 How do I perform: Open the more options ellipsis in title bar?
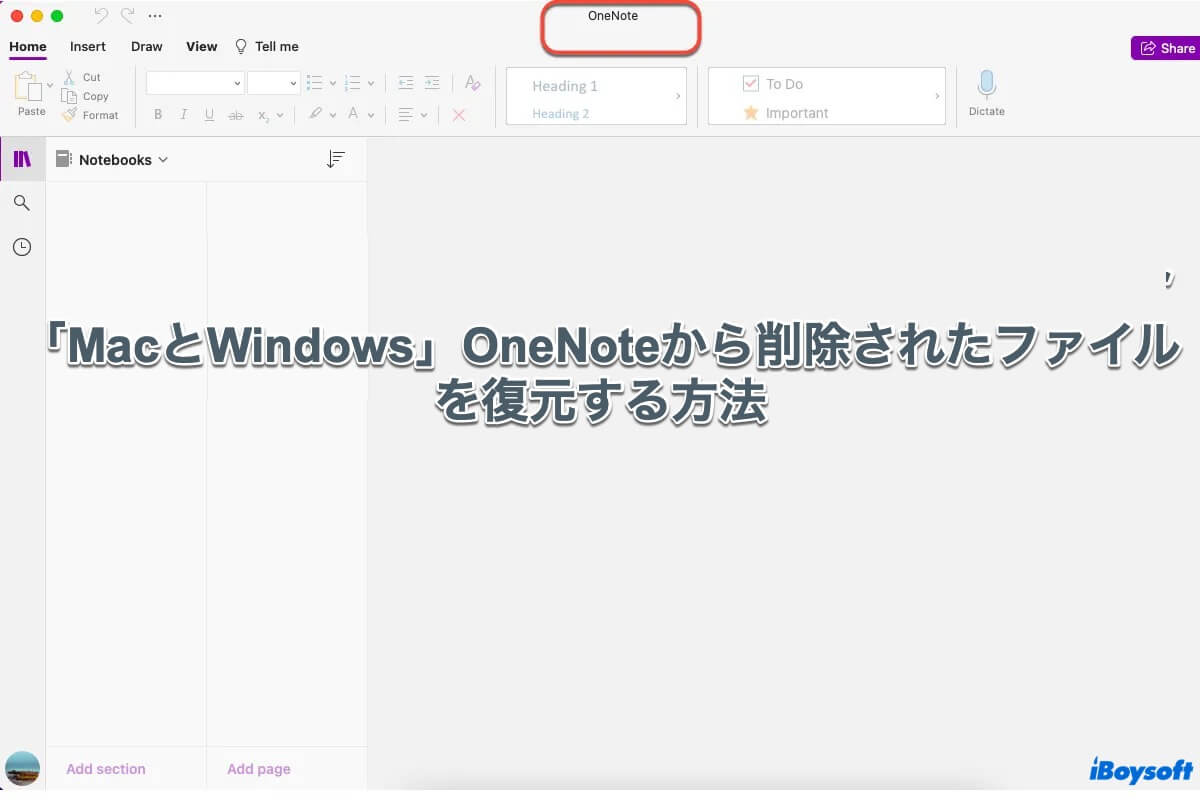pyautogui.click(x=154, y=16)
